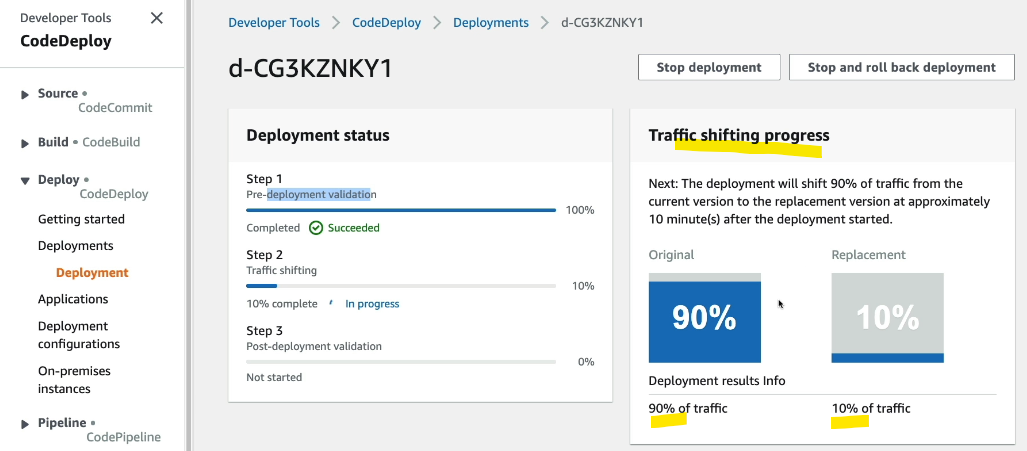The image size is (1027, 451).
Task: Click the 'Next: The deployment will shift' paragraph
Action: (819, 201)
